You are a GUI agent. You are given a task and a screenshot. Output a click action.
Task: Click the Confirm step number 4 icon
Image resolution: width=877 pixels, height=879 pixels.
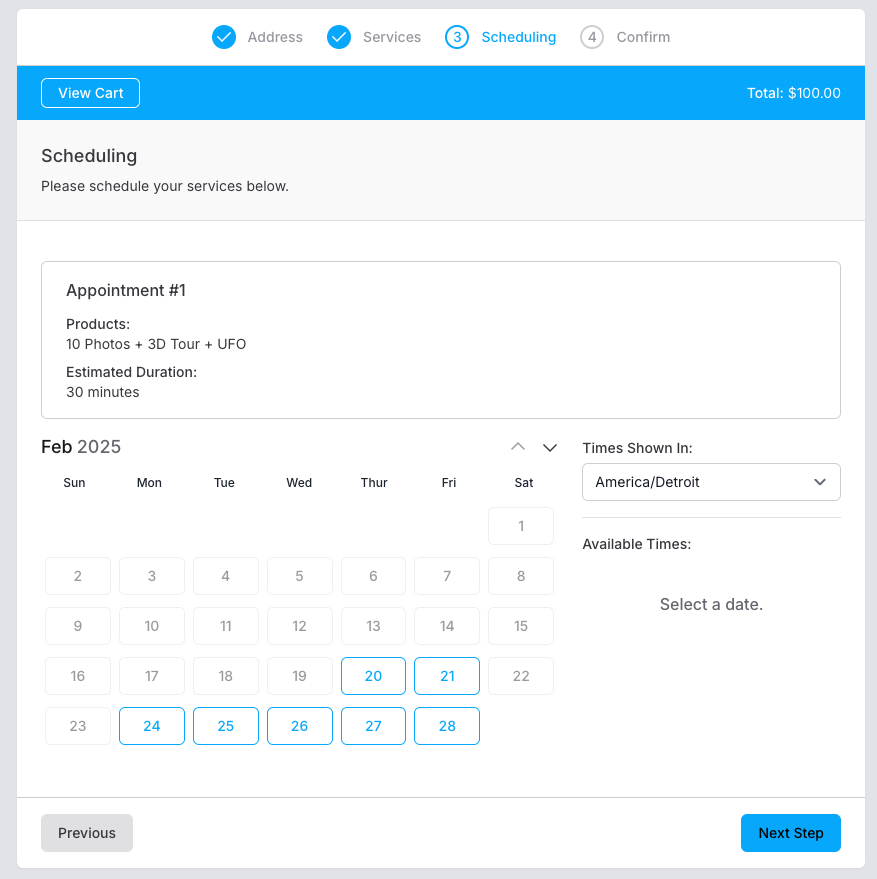(x=592, y=37)
